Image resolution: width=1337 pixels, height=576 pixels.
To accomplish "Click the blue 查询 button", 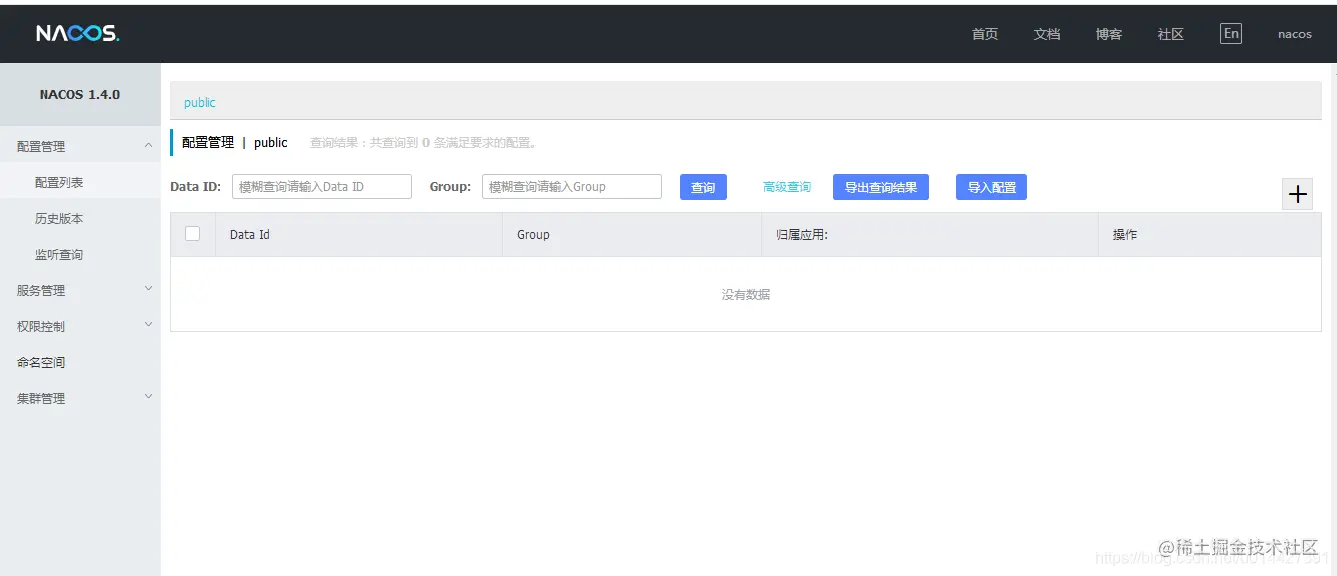I will (x=703, y=187).
